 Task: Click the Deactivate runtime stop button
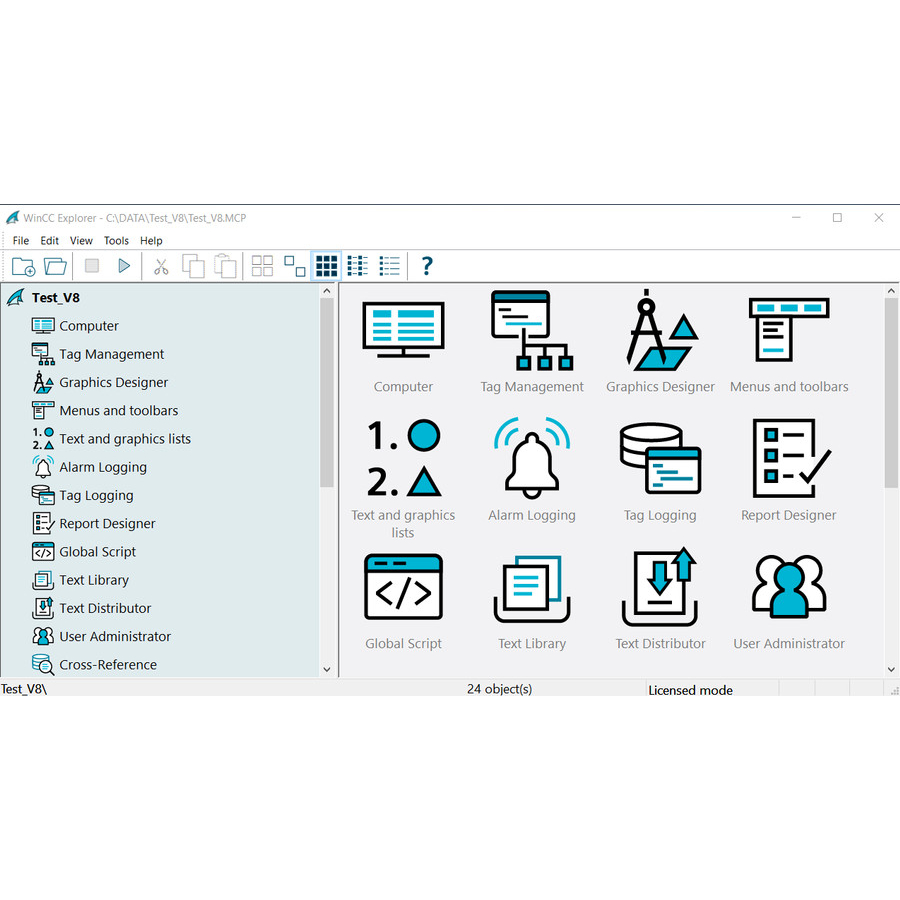[92, 266]
